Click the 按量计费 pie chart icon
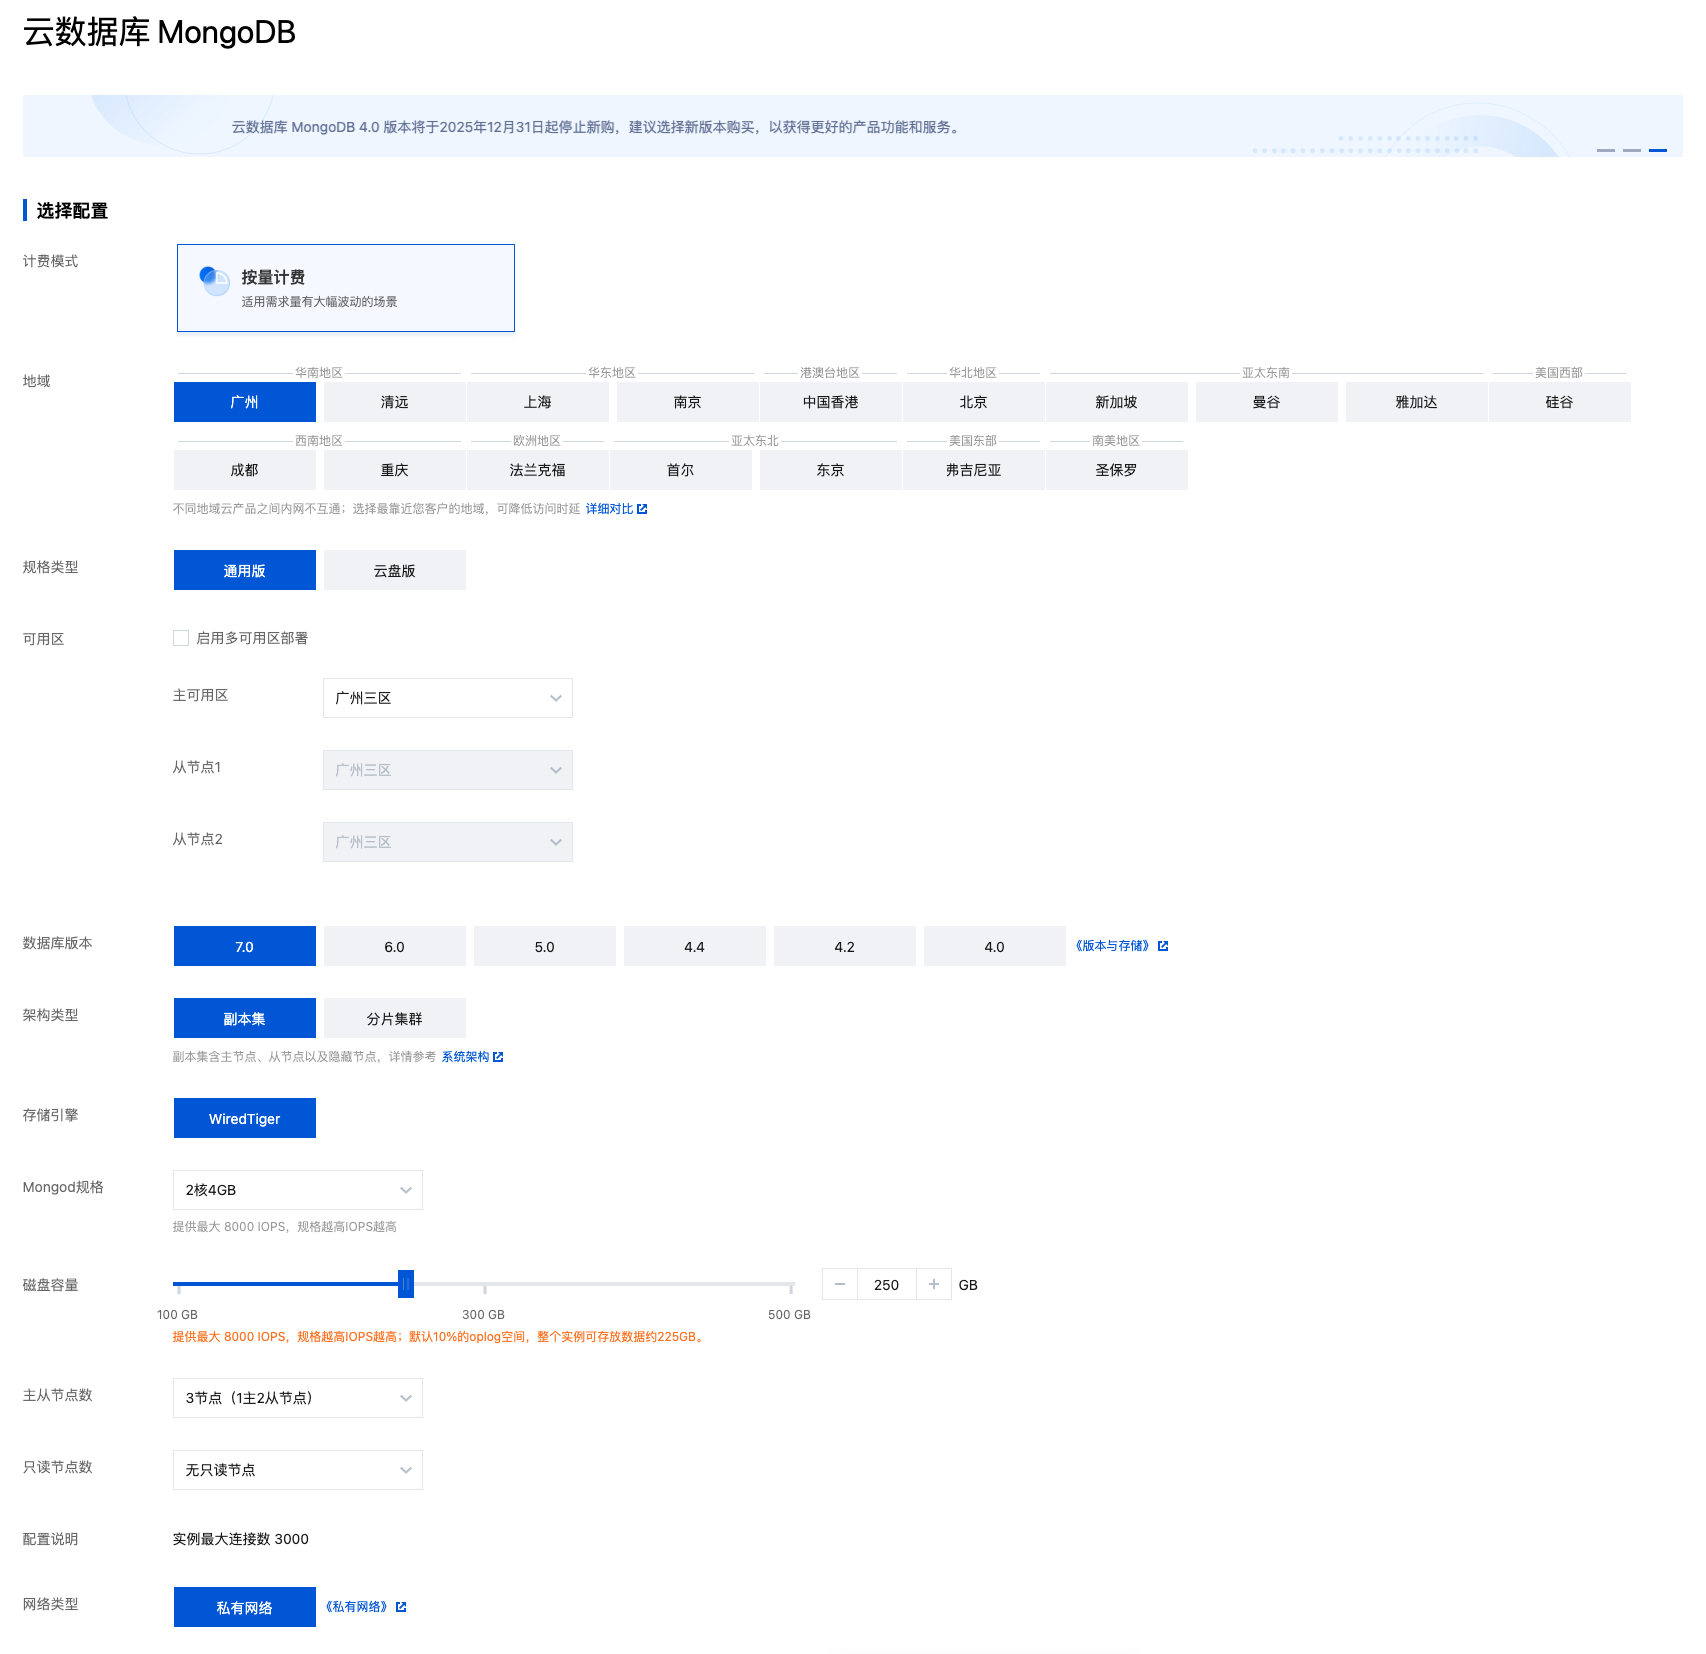The width and height of the screenshot is (1706, 1654). 214,281
